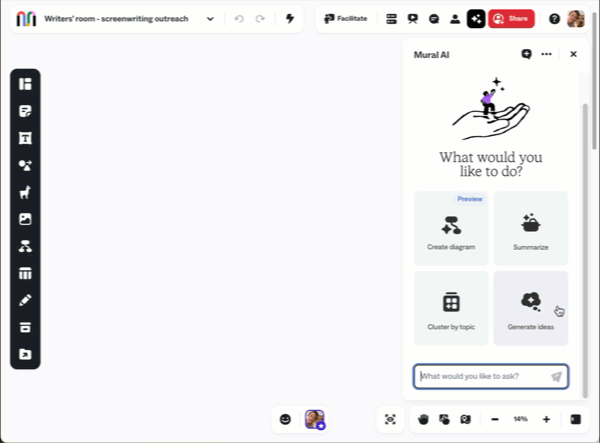The height and width of the screenshot is (443, 600).
Task: Select the text tool
Action: click(x=25, y=138)
